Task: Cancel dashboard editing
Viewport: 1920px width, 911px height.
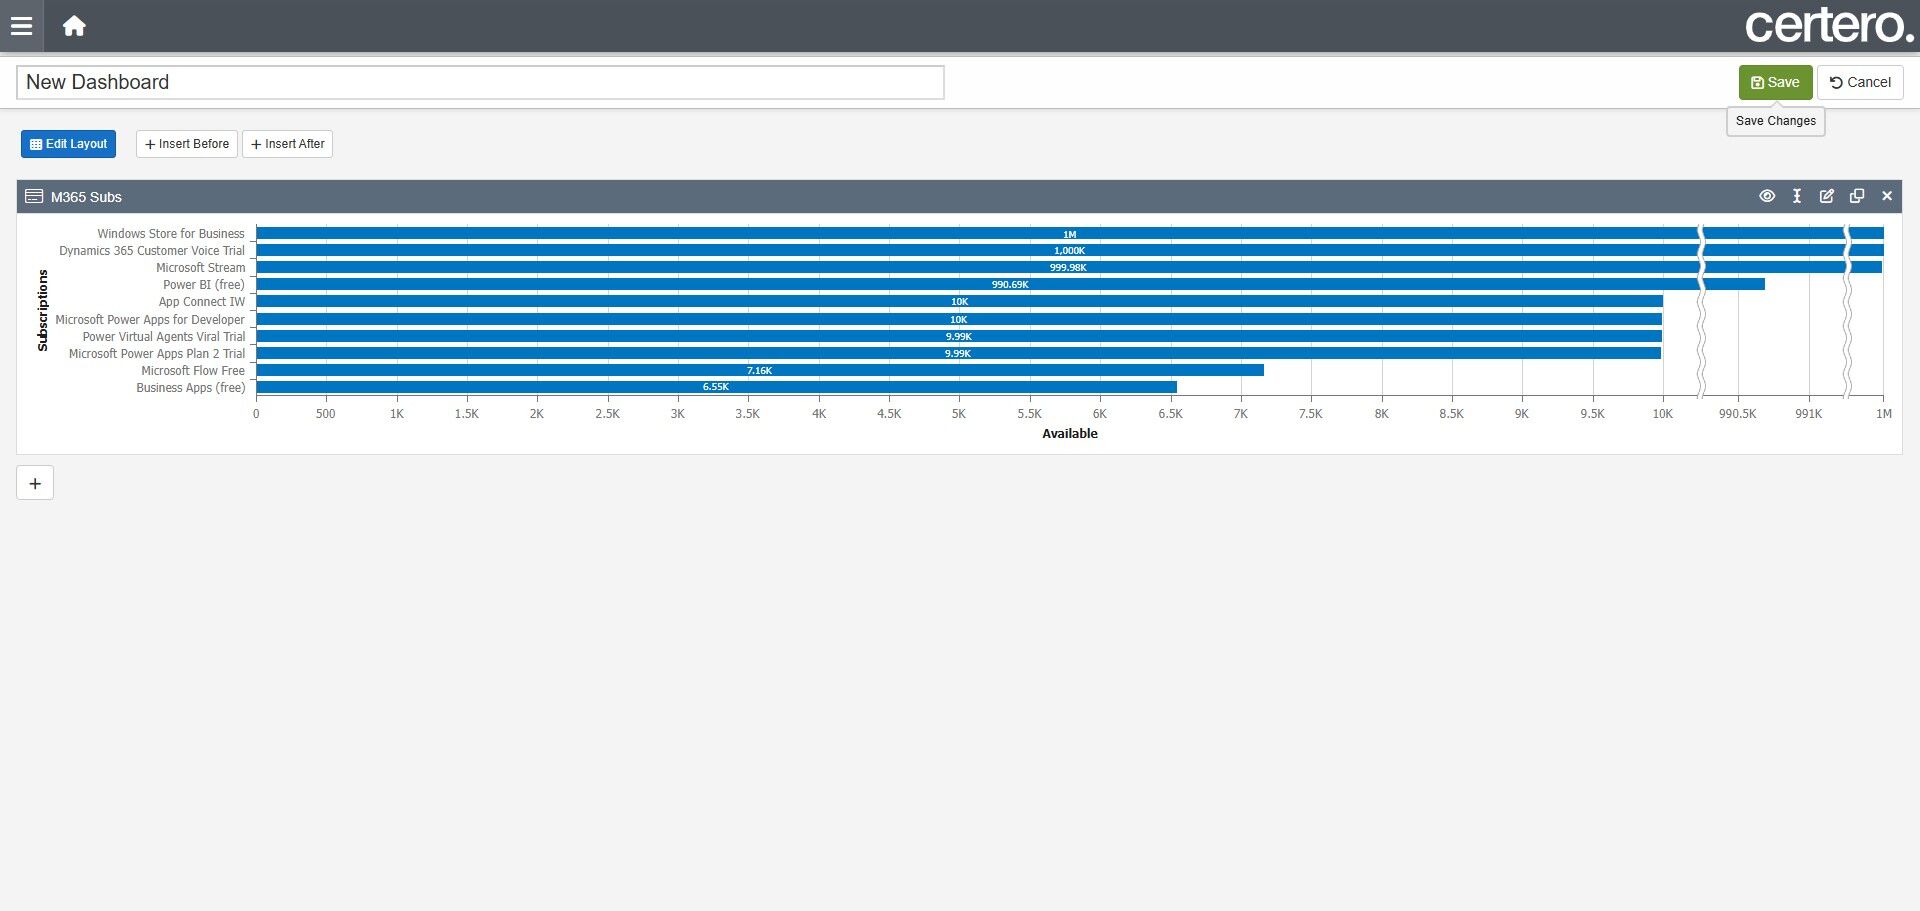Action: [x=1860, y=82]
